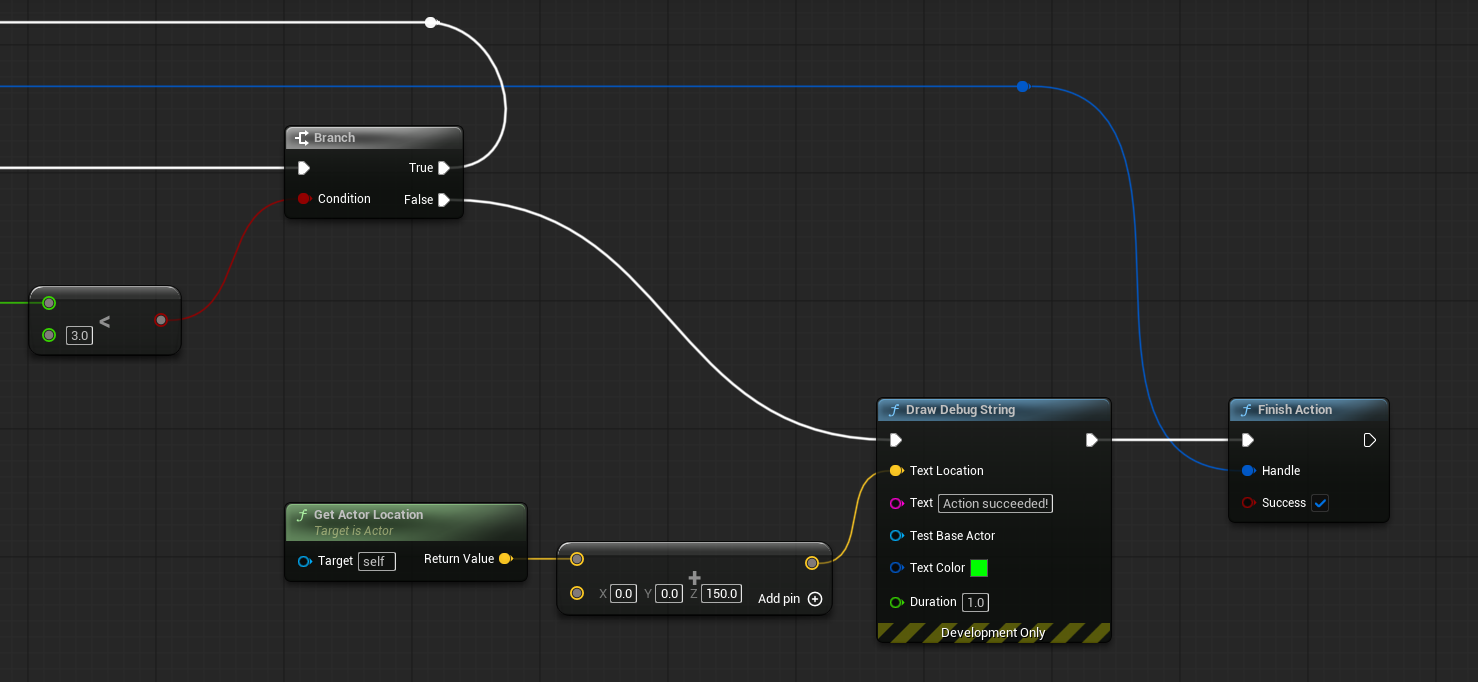Edit the Y value field 0.0
Screen dimensions: 1478x682
(x=670, y=594)
